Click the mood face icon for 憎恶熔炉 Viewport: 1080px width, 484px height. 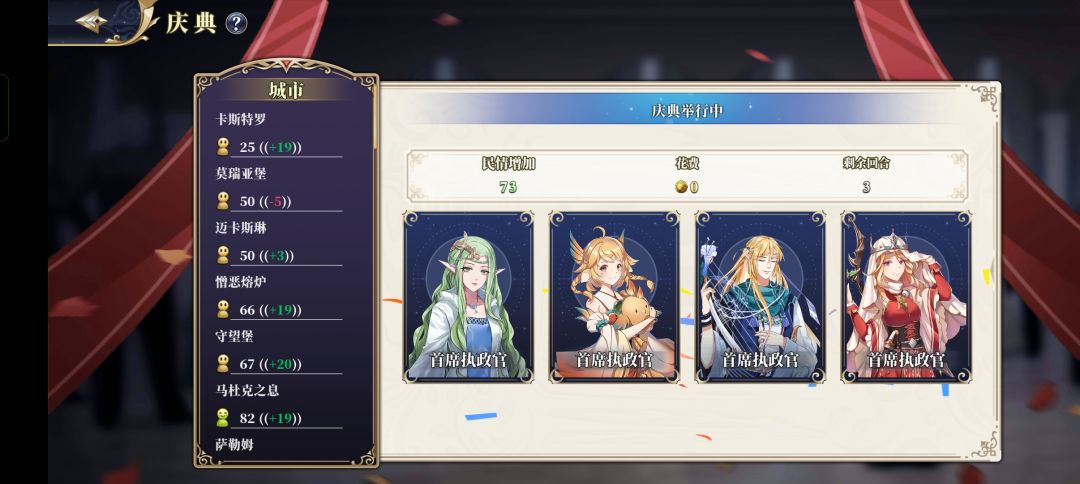pyautogui.click(x=222, y=309)
